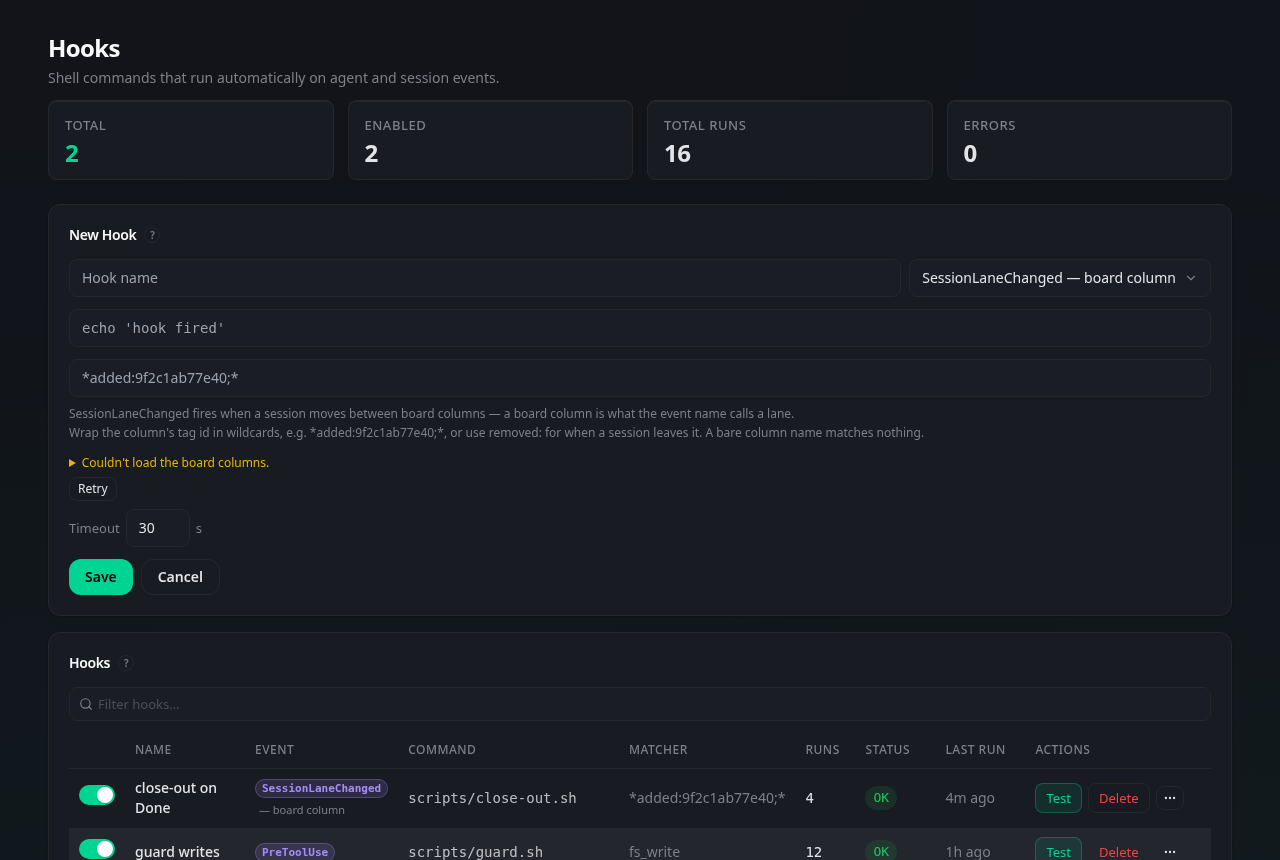Screen dimensions: 1280x860
Task: Disable the close-out on Done hook
Action: tap(97, 795)
